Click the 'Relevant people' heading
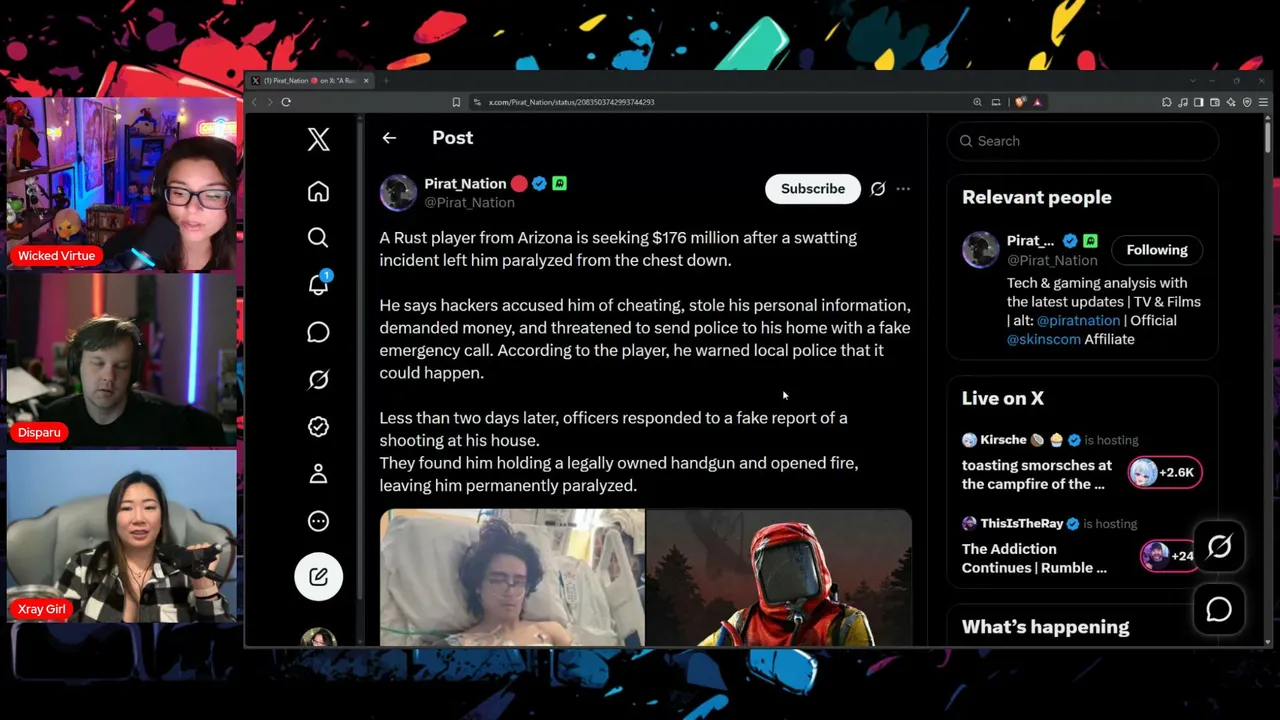 [1036, 197]
